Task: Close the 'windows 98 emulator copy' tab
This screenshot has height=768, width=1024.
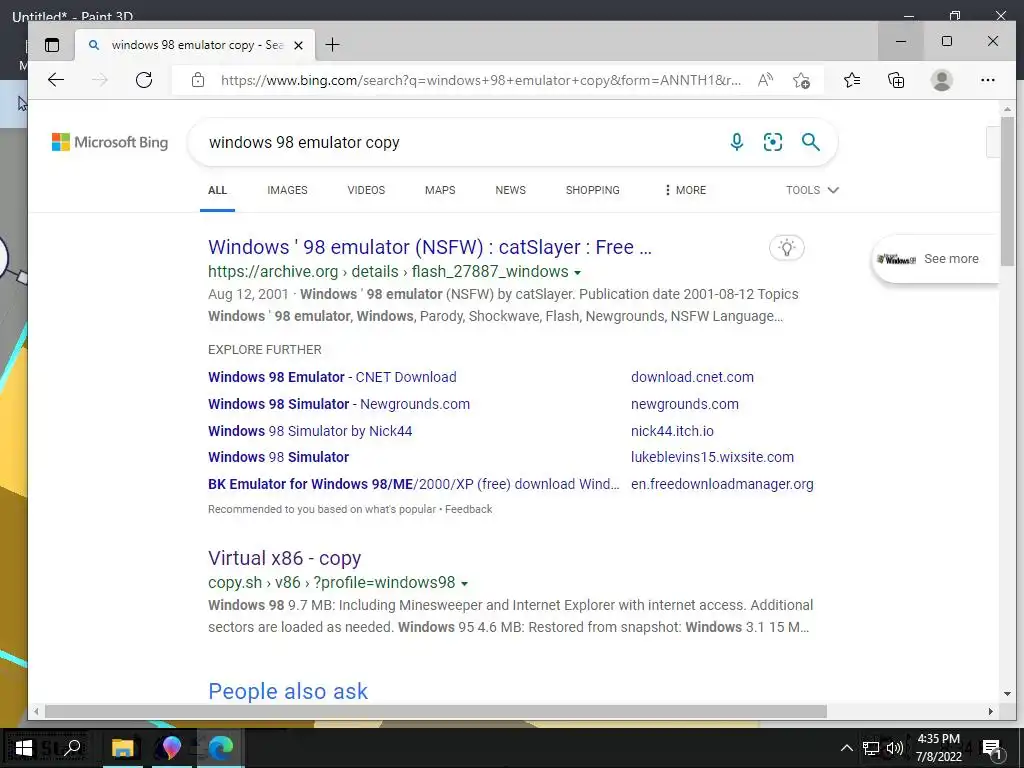Action: [x=298, y=45]
